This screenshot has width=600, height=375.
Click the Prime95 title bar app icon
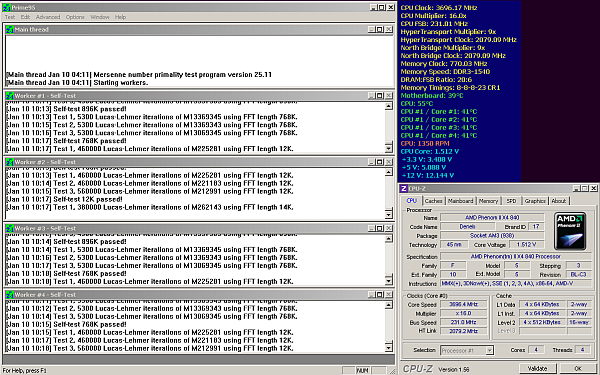click(x=7, y=7)
